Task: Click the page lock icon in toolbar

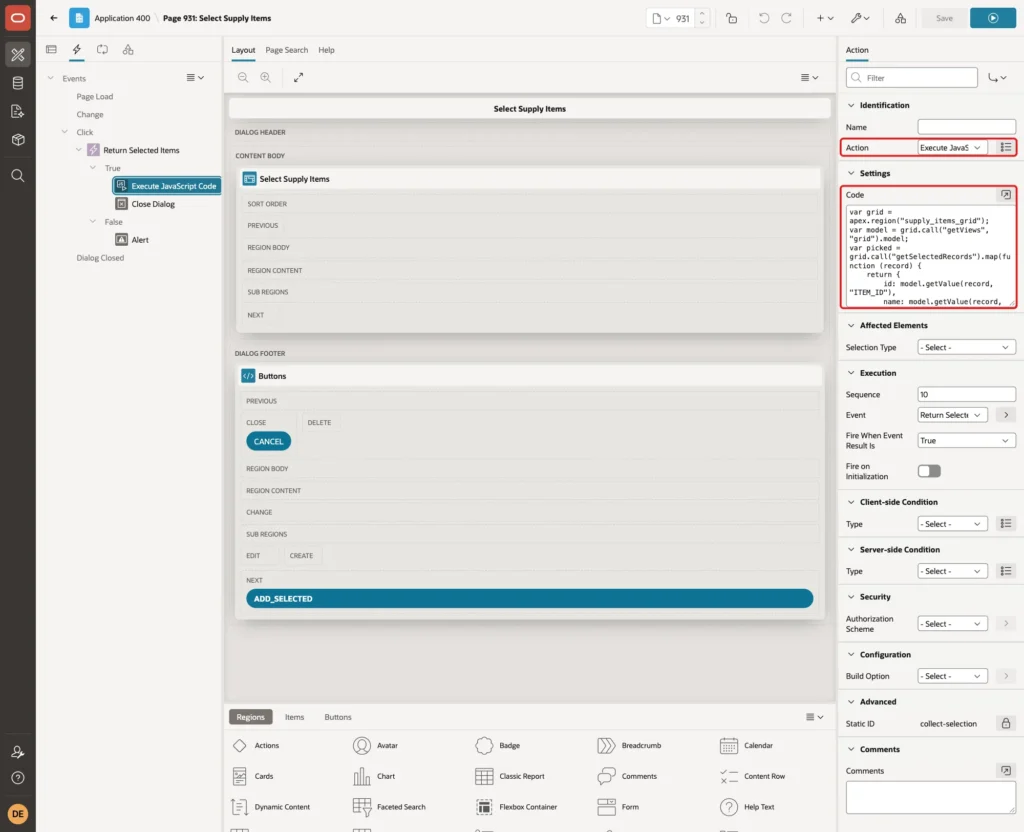Action: click(x=731, y=18)
